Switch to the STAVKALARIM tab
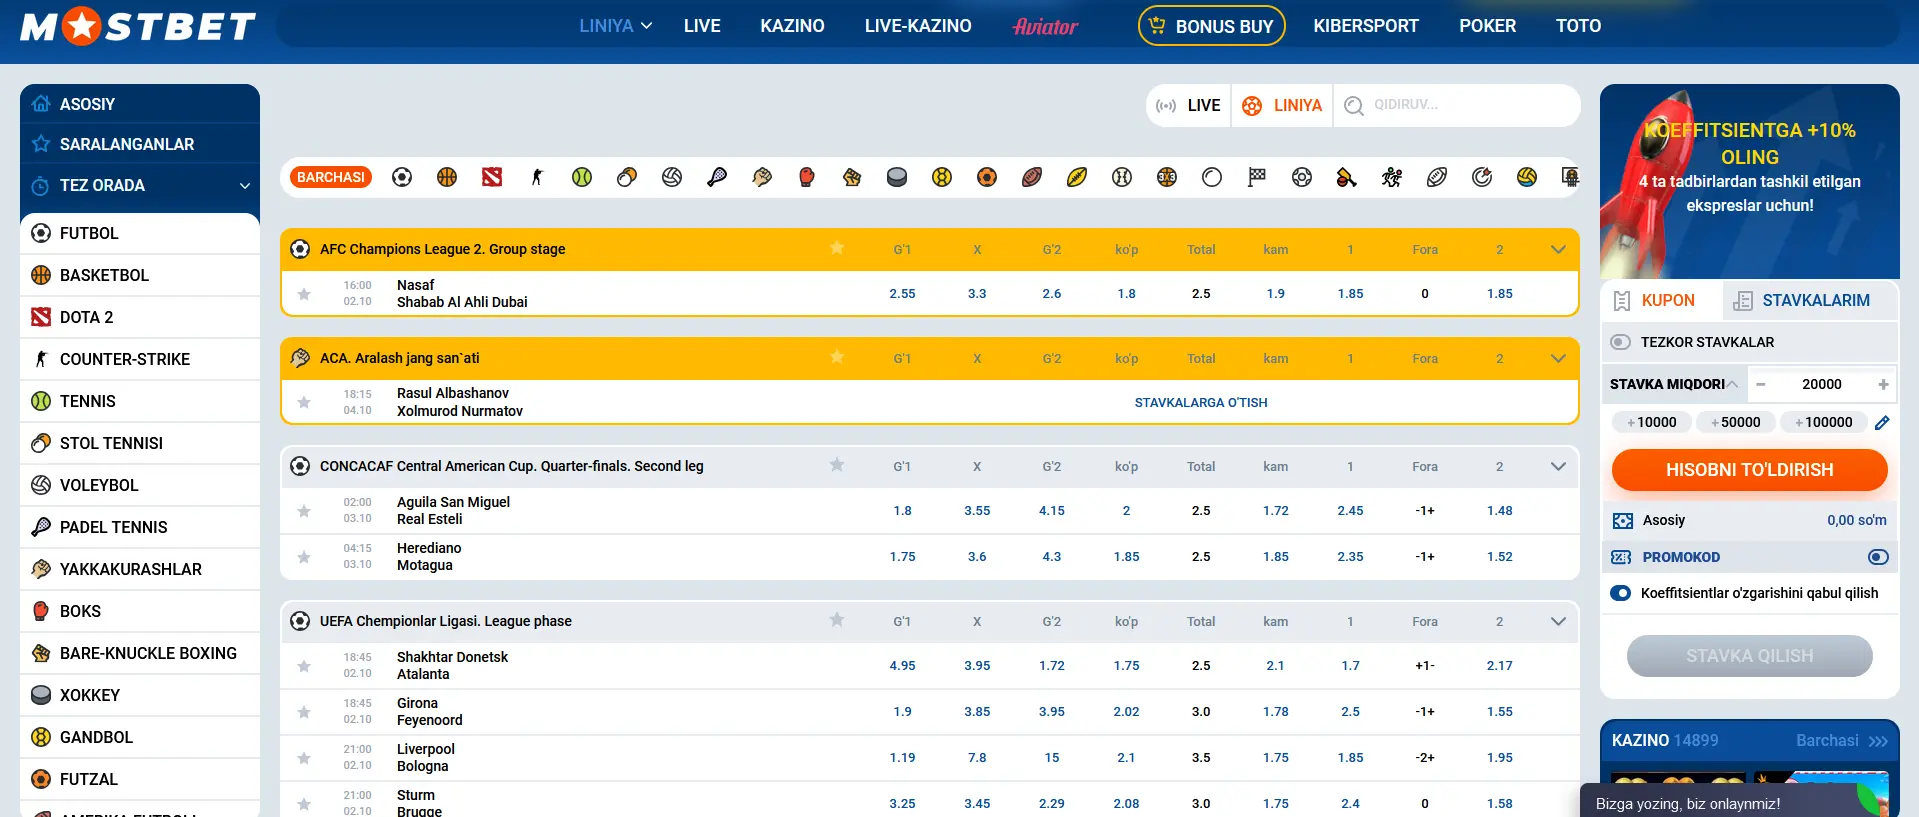Screen dimensions: 1919x817 pos(1810,300)
